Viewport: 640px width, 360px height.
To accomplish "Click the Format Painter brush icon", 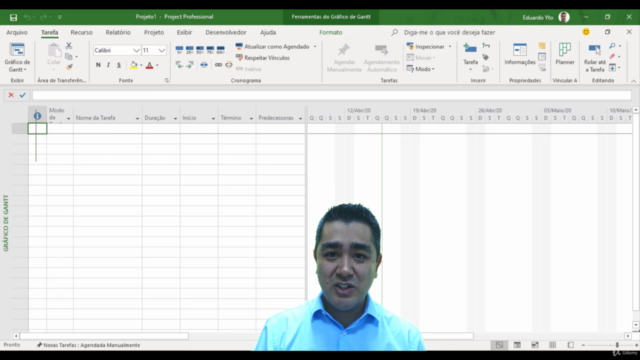I will click(69, 67).
